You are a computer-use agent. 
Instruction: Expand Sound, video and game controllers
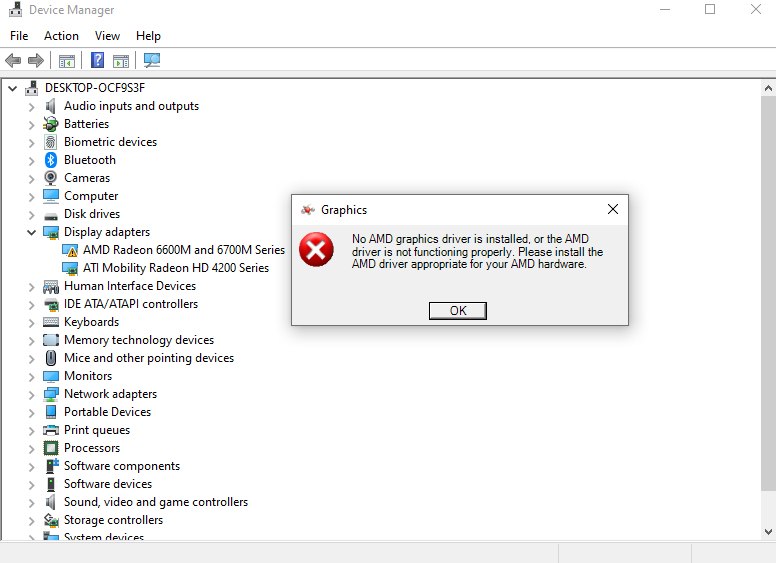point(31,503)
